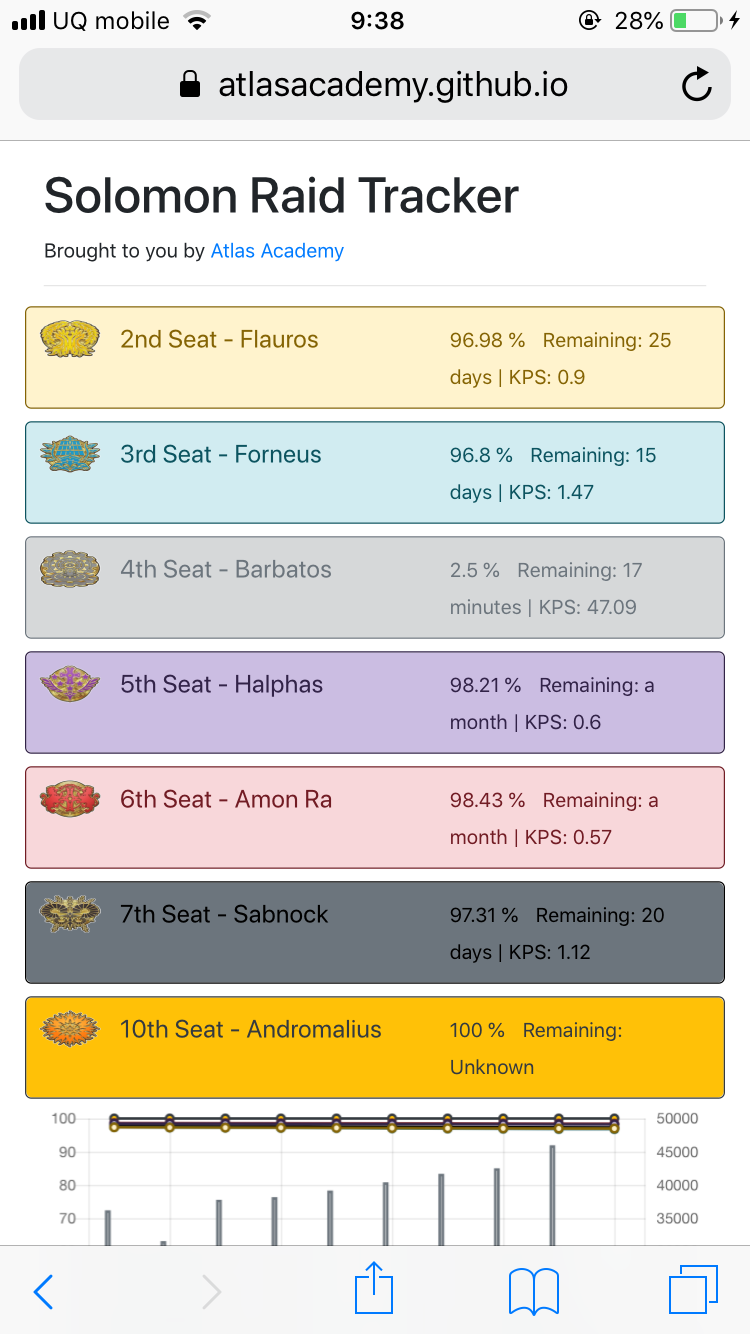Tap the 4th Seat Barbatos emblem icon
750x1334 pixels.
[x=70, y=569]
